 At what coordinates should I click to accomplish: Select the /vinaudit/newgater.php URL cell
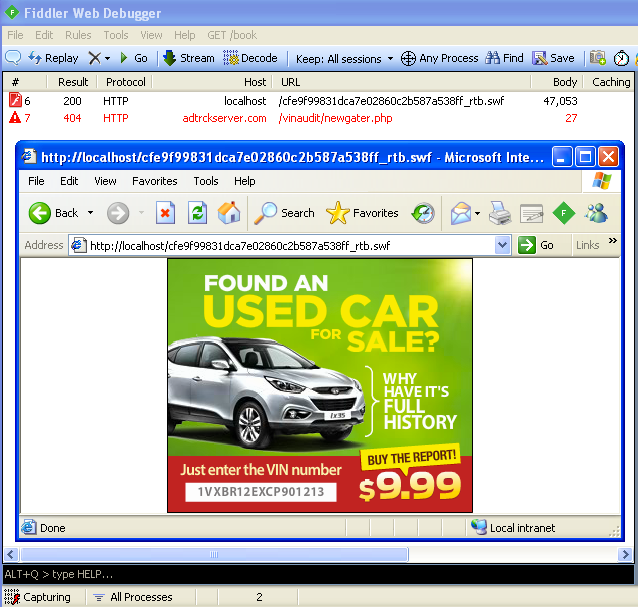[x=335, y=118]
